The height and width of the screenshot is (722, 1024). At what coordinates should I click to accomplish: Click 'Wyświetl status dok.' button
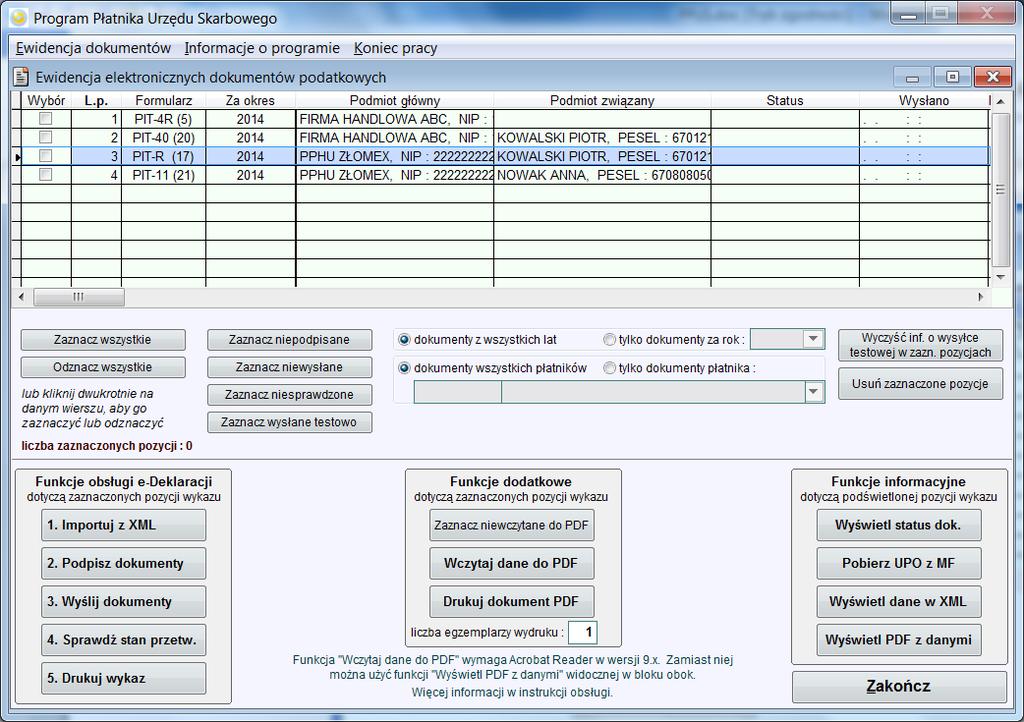[899, 525]
